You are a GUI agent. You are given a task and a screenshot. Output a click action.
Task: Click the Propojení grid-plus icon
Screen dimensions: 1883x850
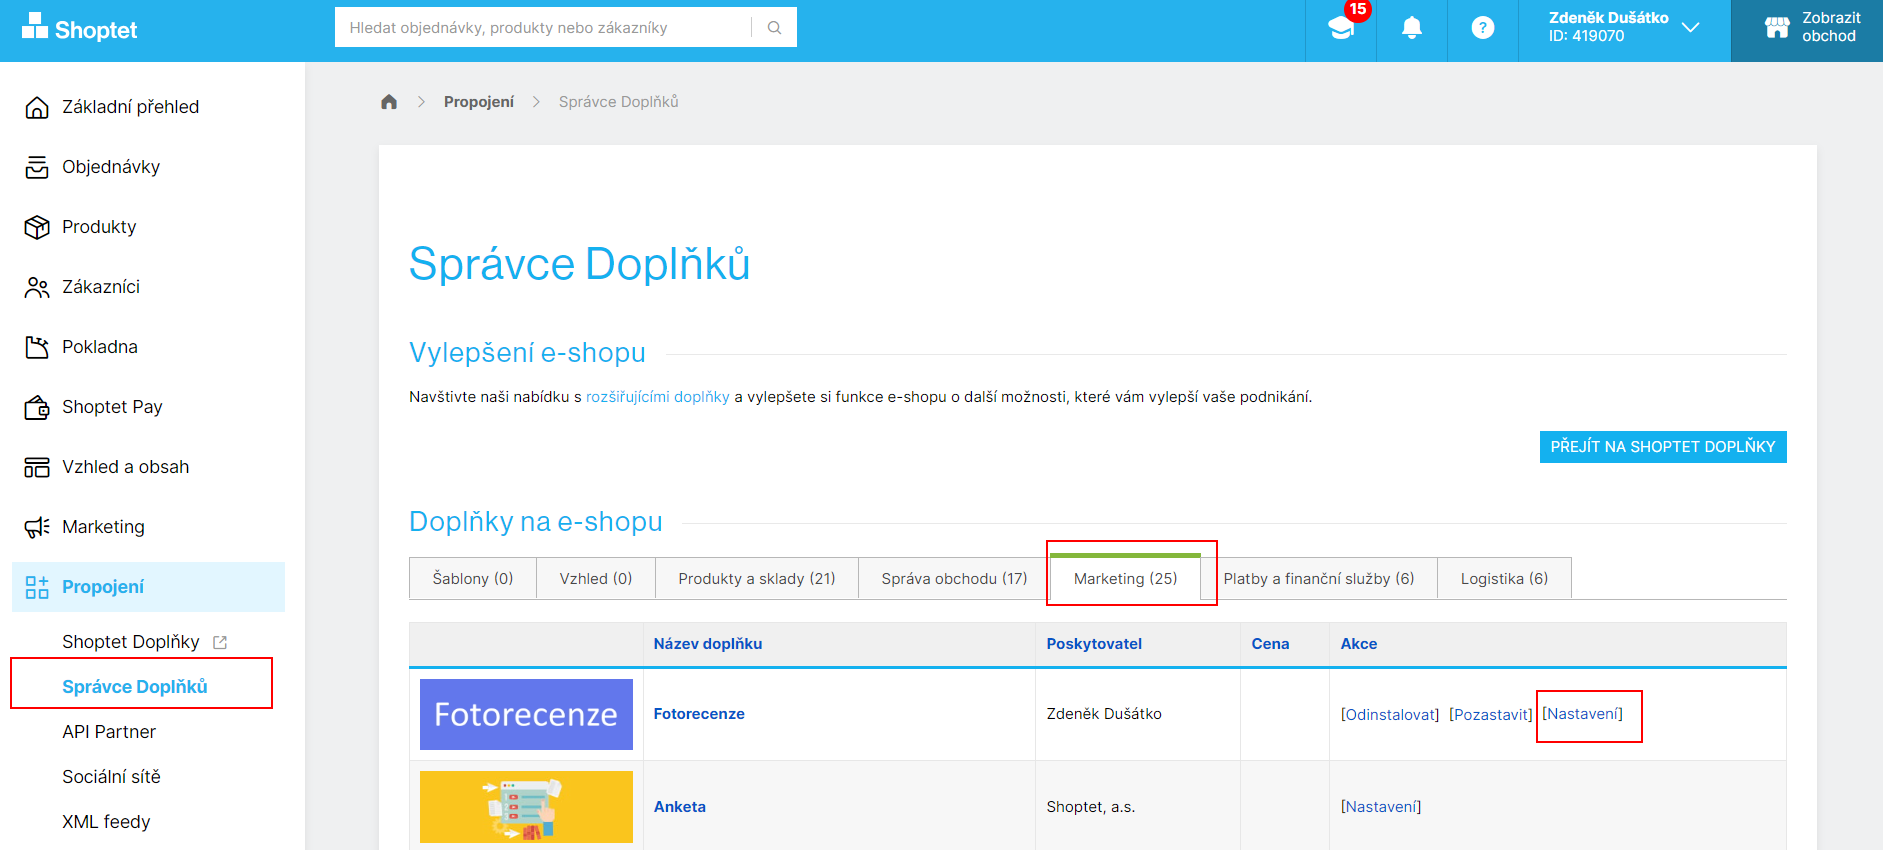pyautogui.click(x=37, y=587)
